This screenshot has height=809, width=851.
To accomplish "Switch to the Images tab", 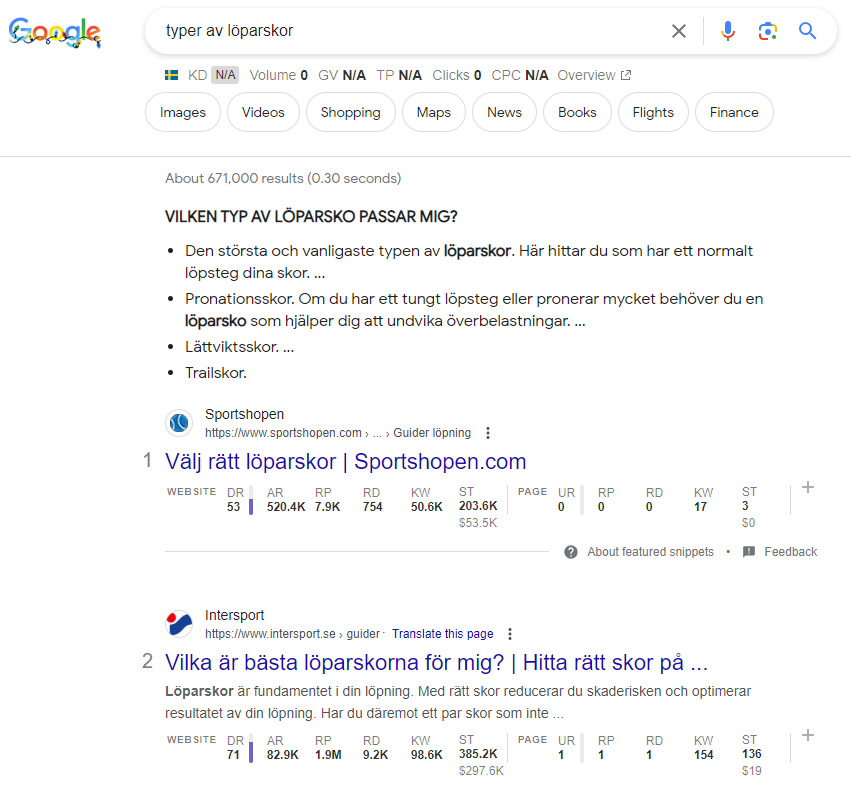I will (x=182, y=112).
